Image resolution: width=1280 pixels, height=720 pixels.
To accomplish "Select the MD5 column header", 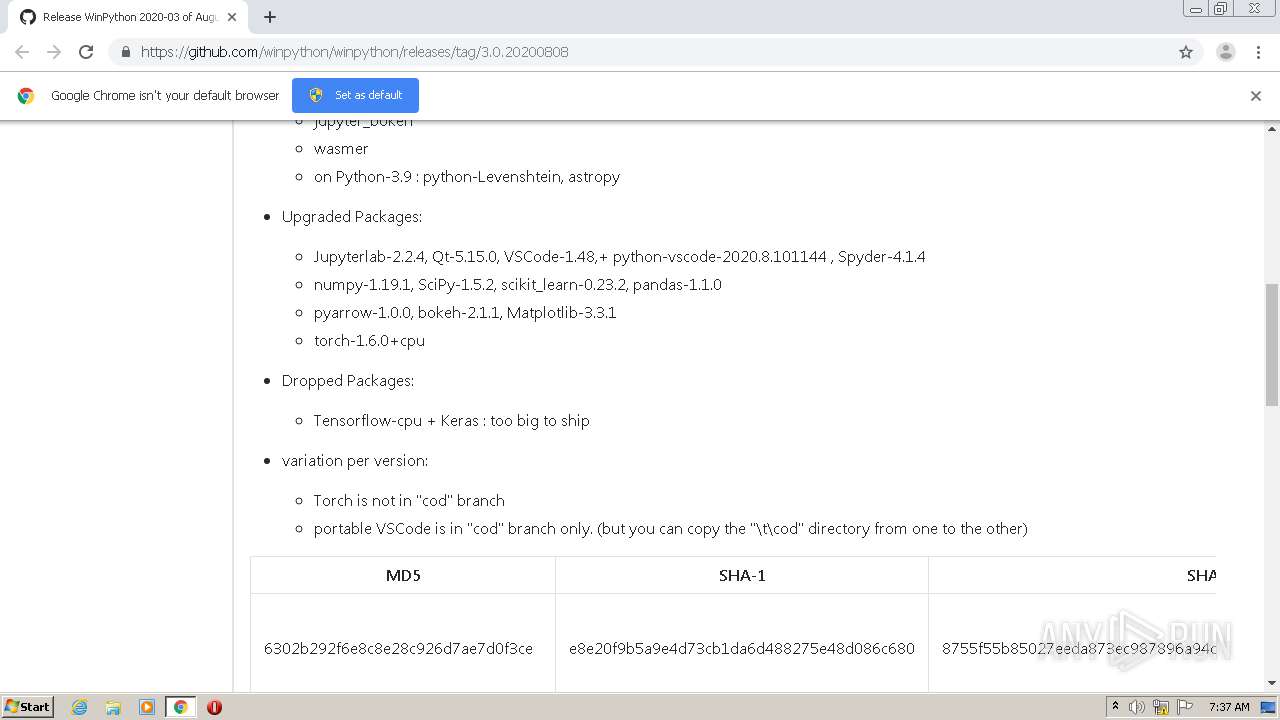I will point(402,575).
